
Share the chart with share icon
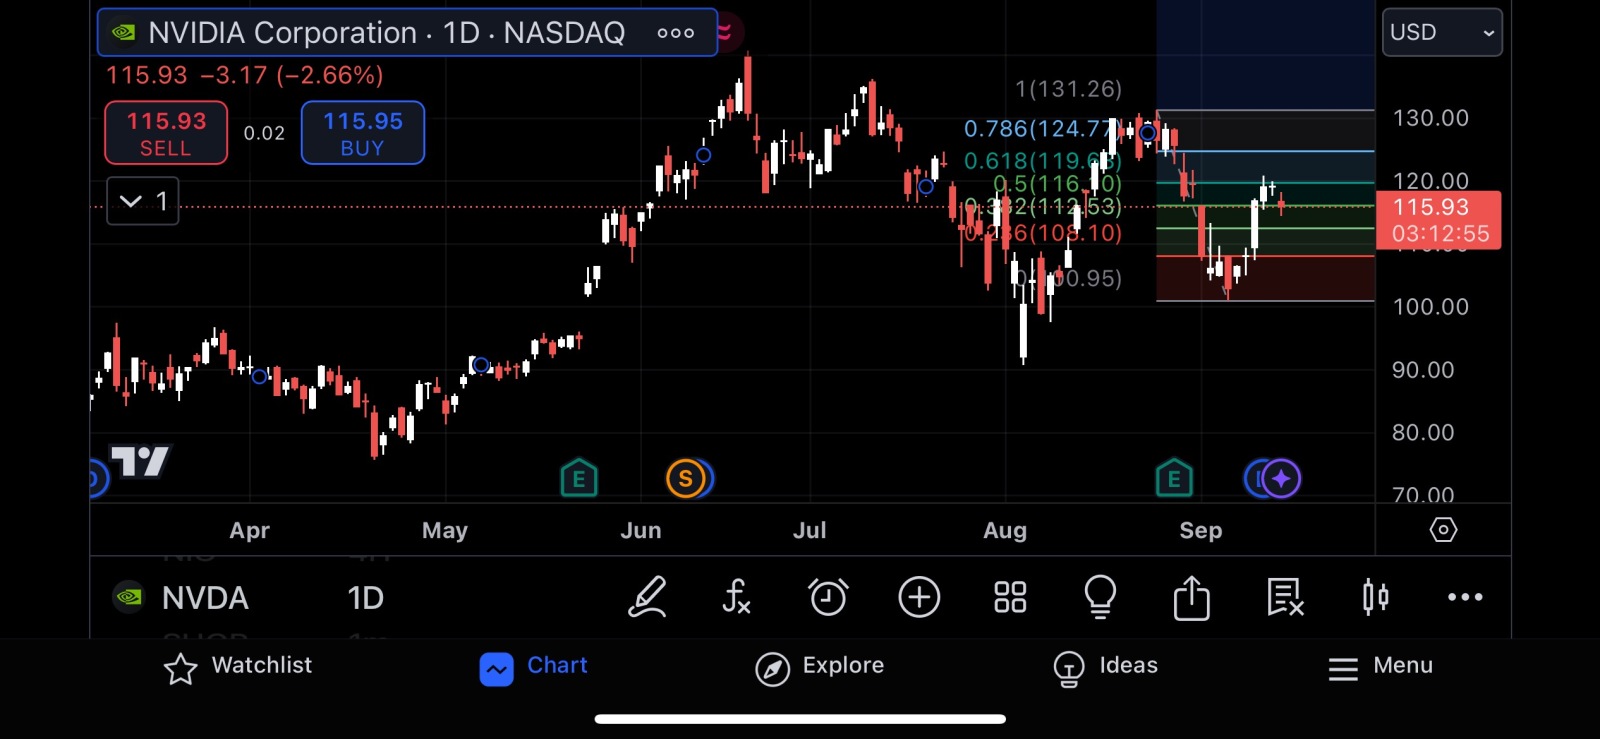tap(1191, 597)
